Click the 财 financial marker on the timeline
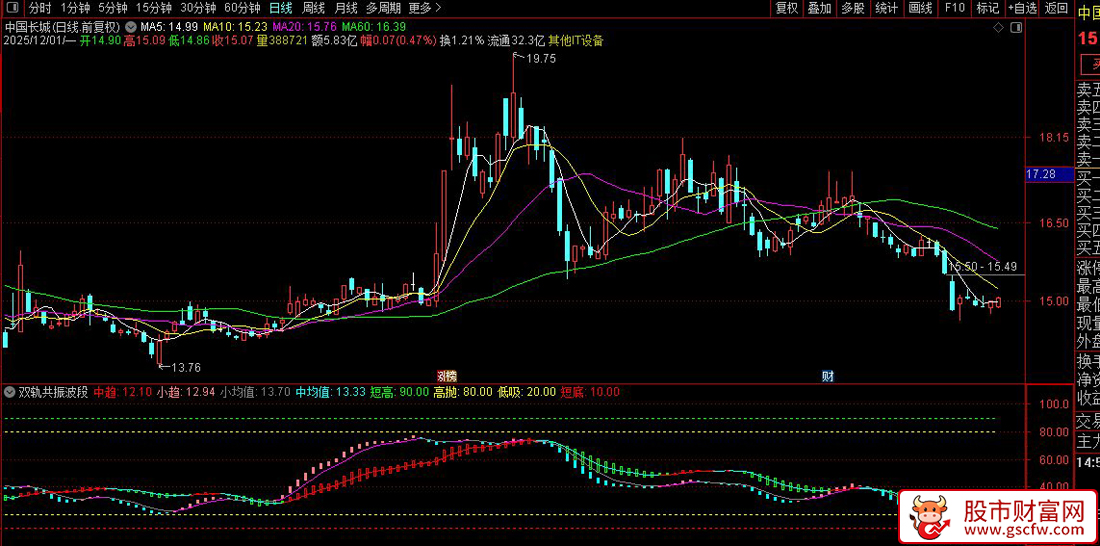Screen dimensions: 1100x546 click(x=828, y=376)
